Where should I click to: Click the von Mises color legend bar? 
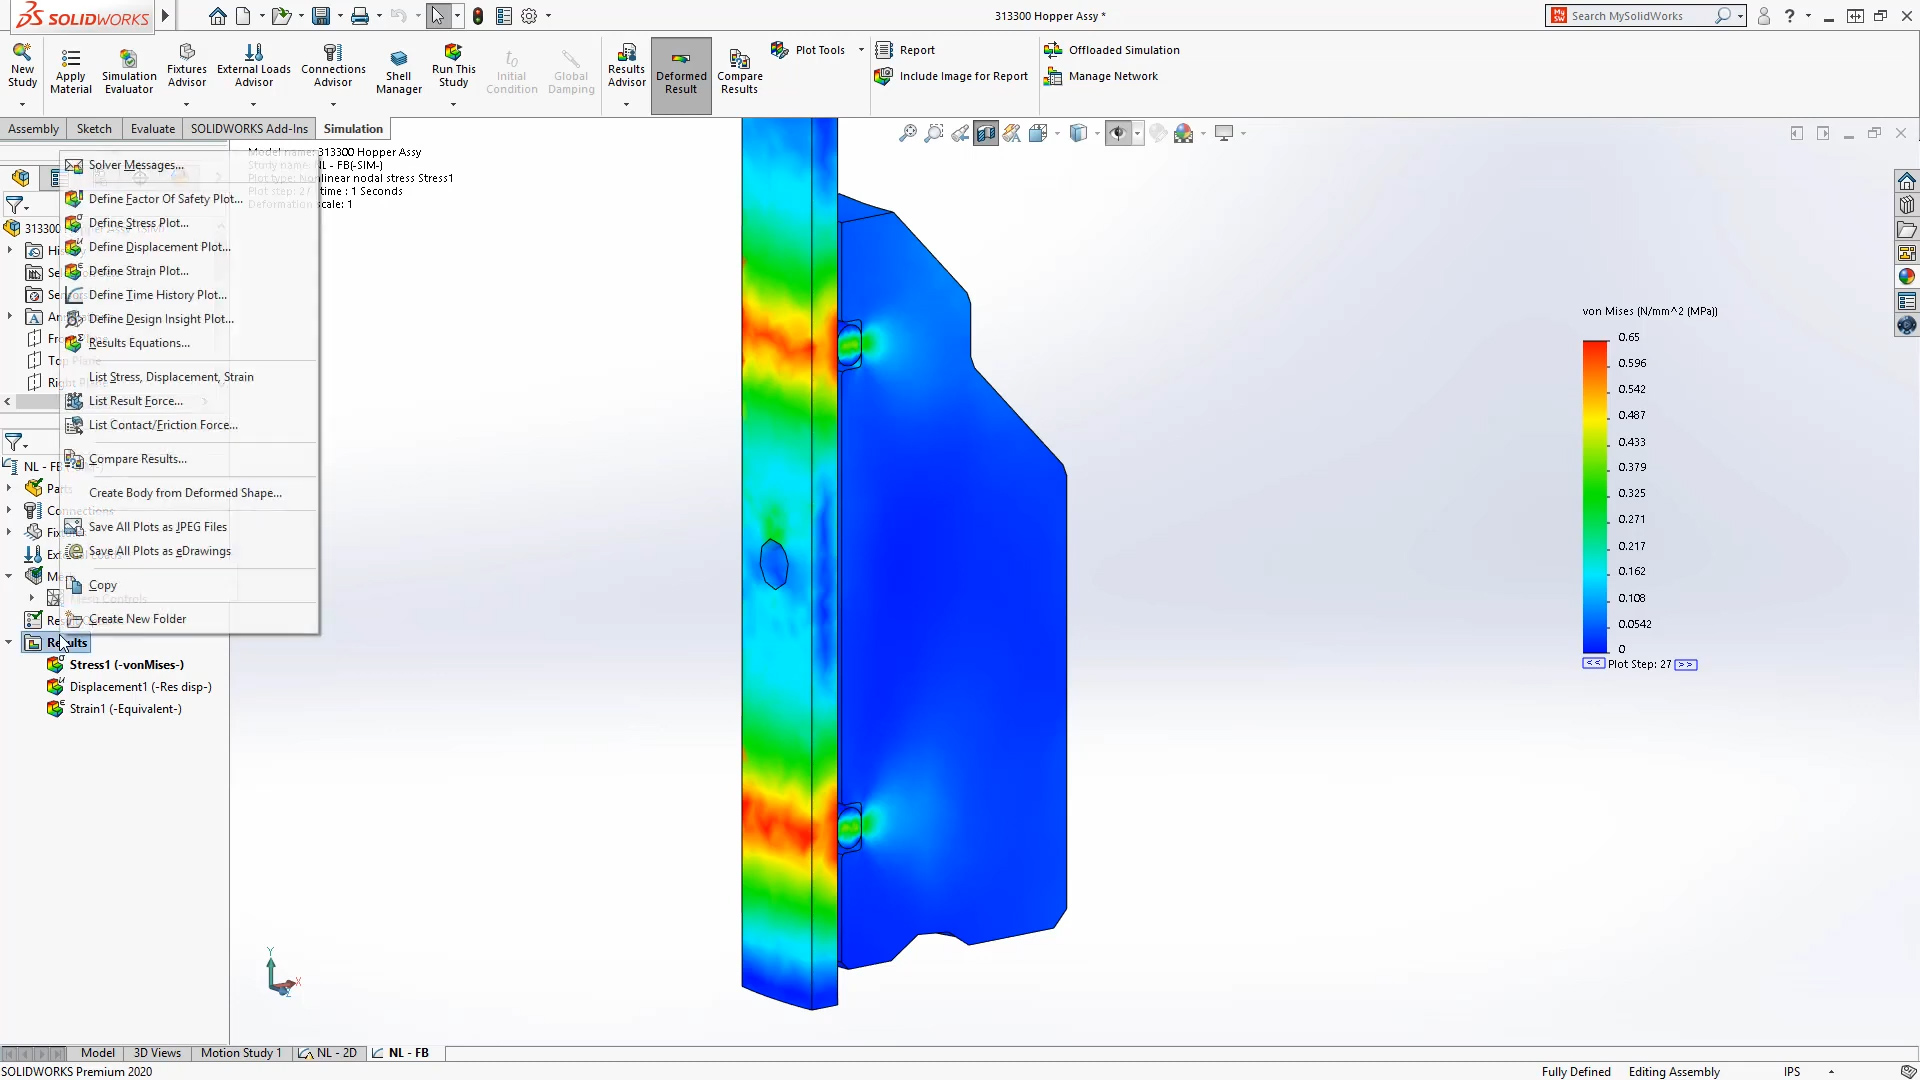[x=1595, y=497]
